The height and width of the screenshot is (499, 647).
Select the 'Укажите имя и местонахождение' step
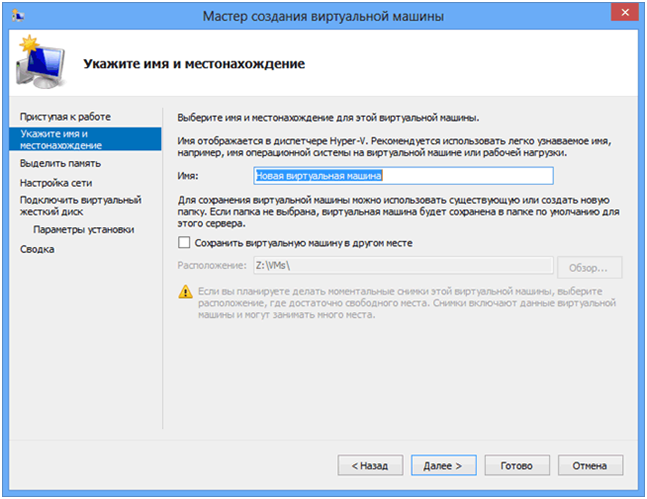[60, 139]
